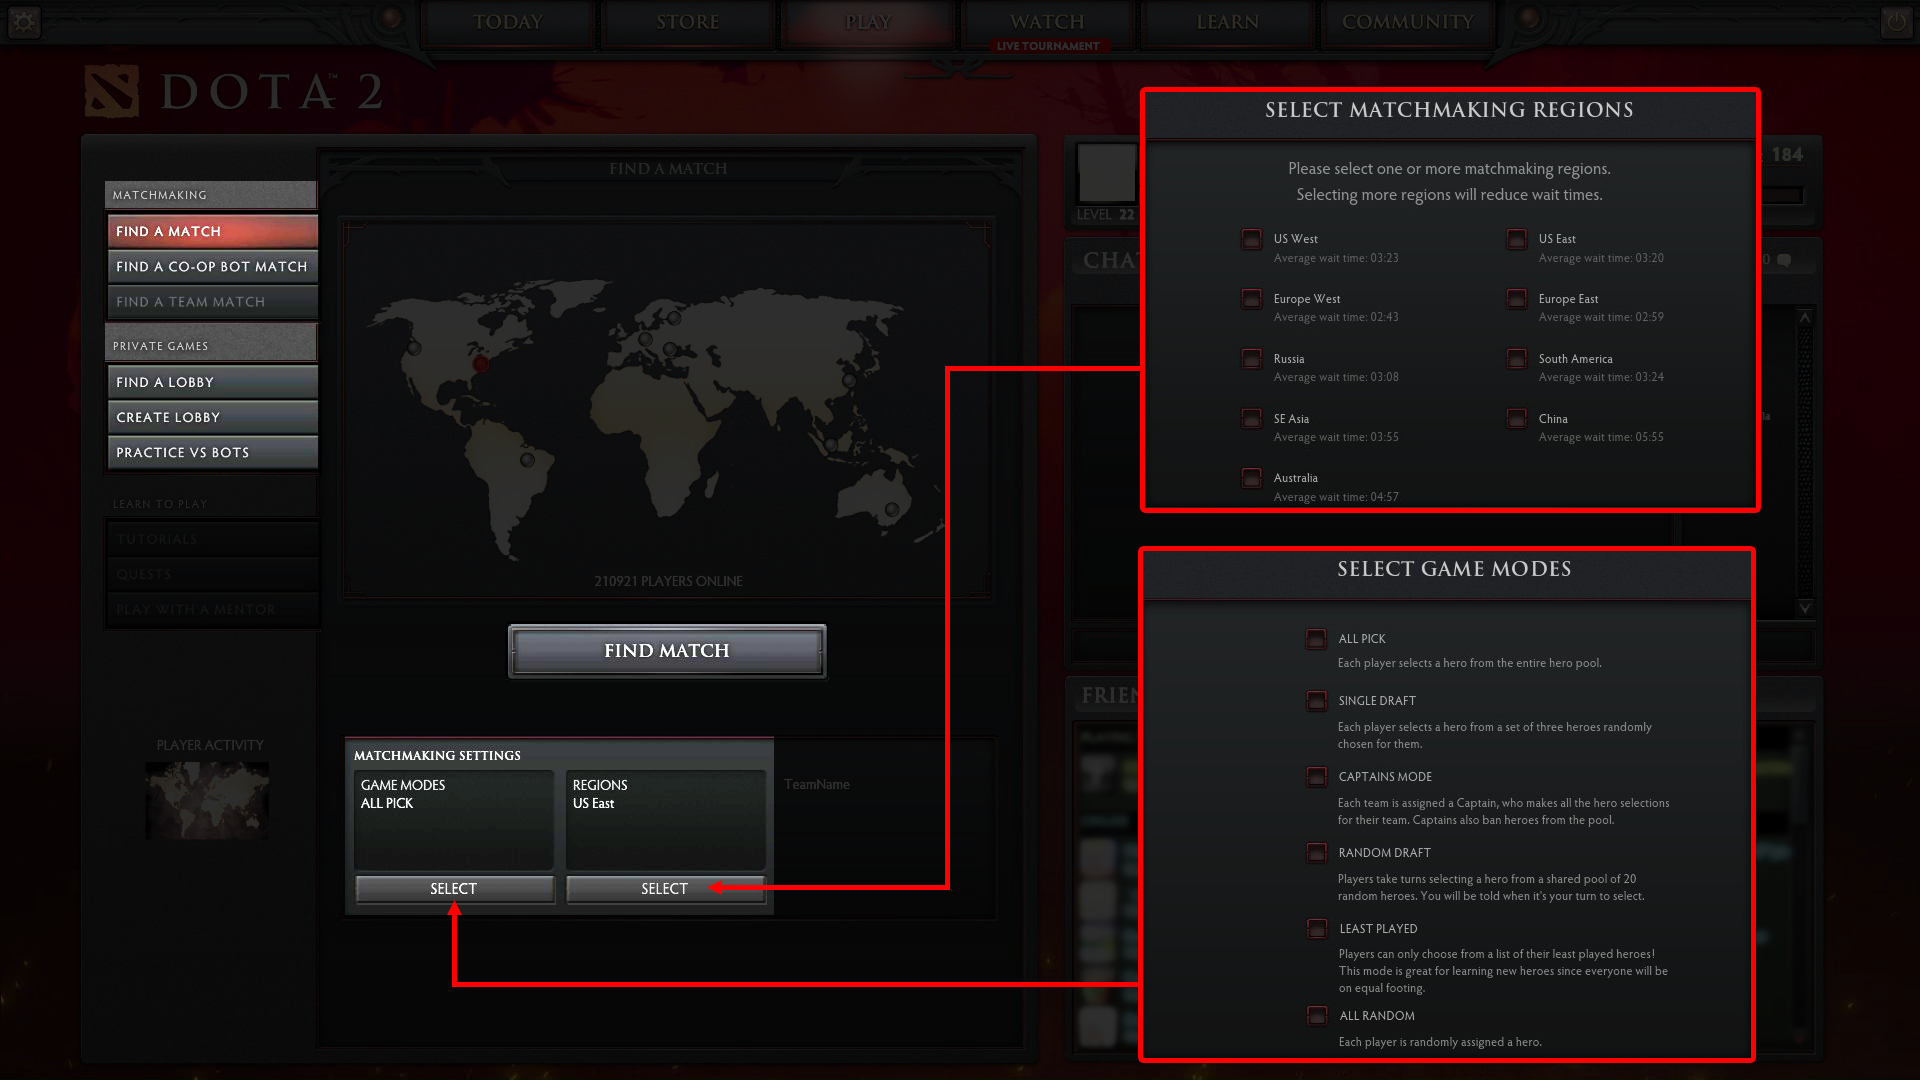Enable the US West matchmaking region
The image size is (1920, 1080).
tap(1250, 239)
